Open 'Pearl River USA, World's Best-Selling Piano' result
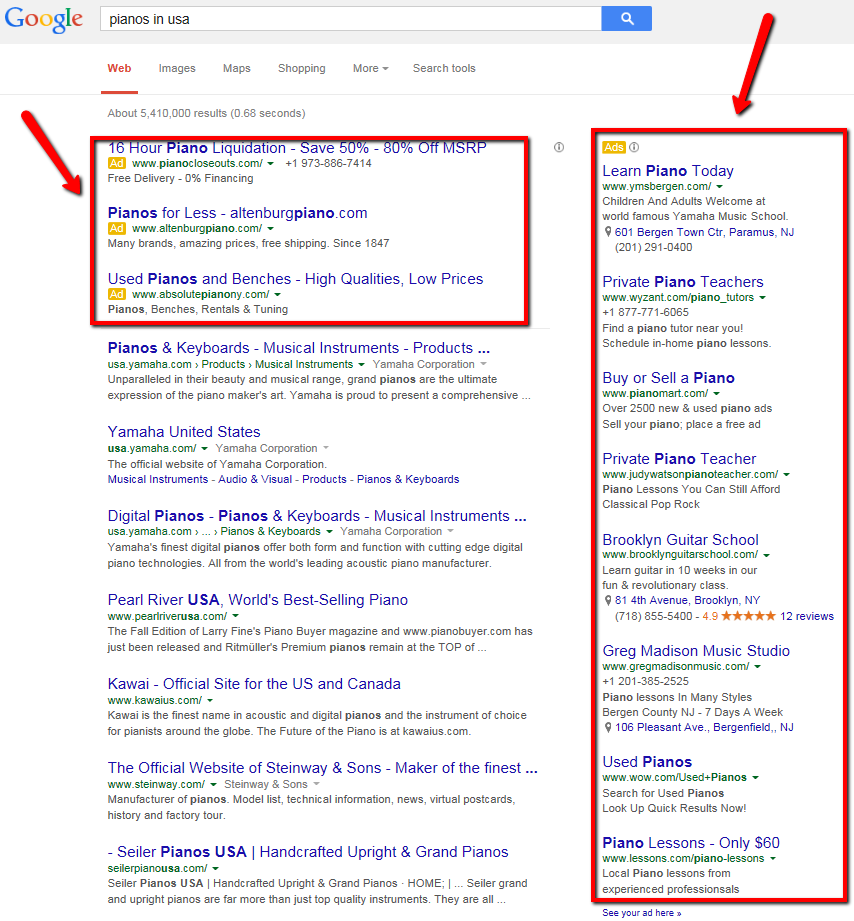 click(258, 600)
